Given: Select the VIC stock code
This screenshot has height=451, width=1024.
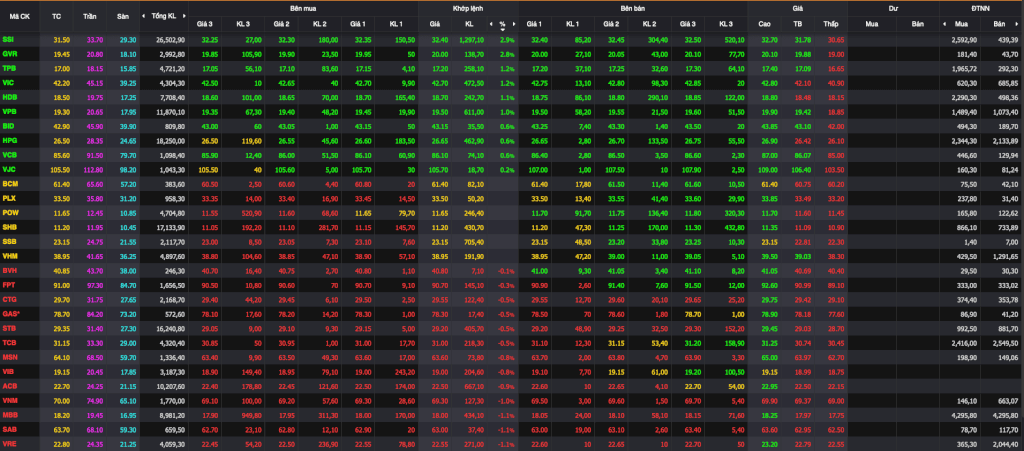Looking at the screenshot, I should tap(8, 82).
